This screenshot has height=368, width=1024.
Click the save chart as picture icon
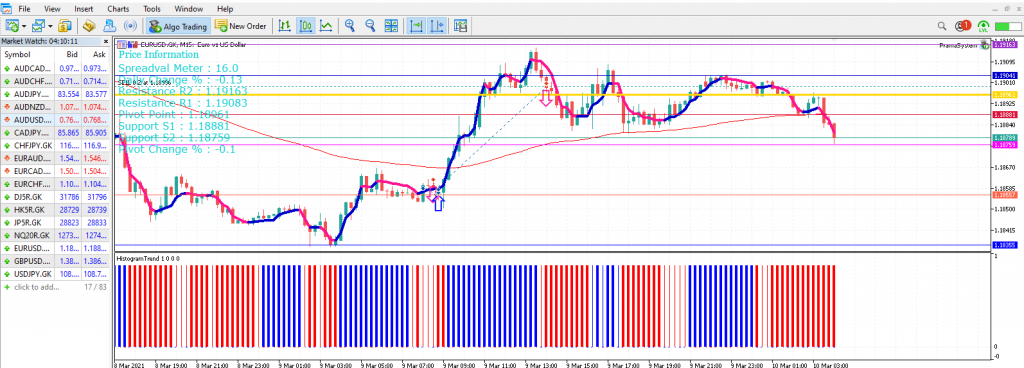coord(461,26)
